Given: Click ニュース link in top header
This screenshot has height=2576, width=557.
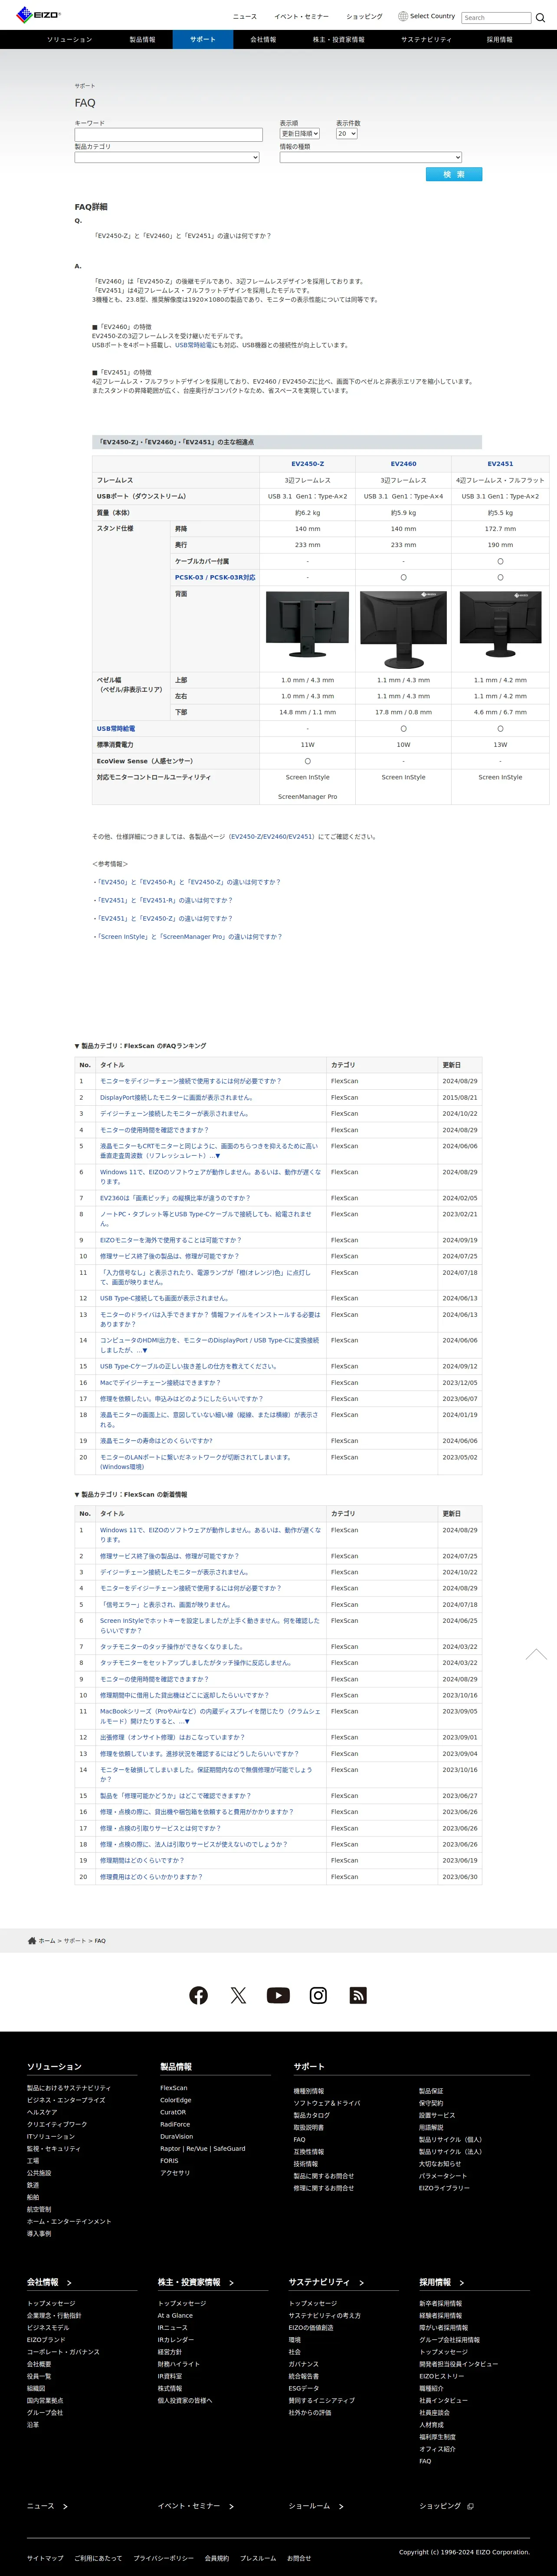Looking at the screenshot, I should pyautogui.click(x=245, y=16).
